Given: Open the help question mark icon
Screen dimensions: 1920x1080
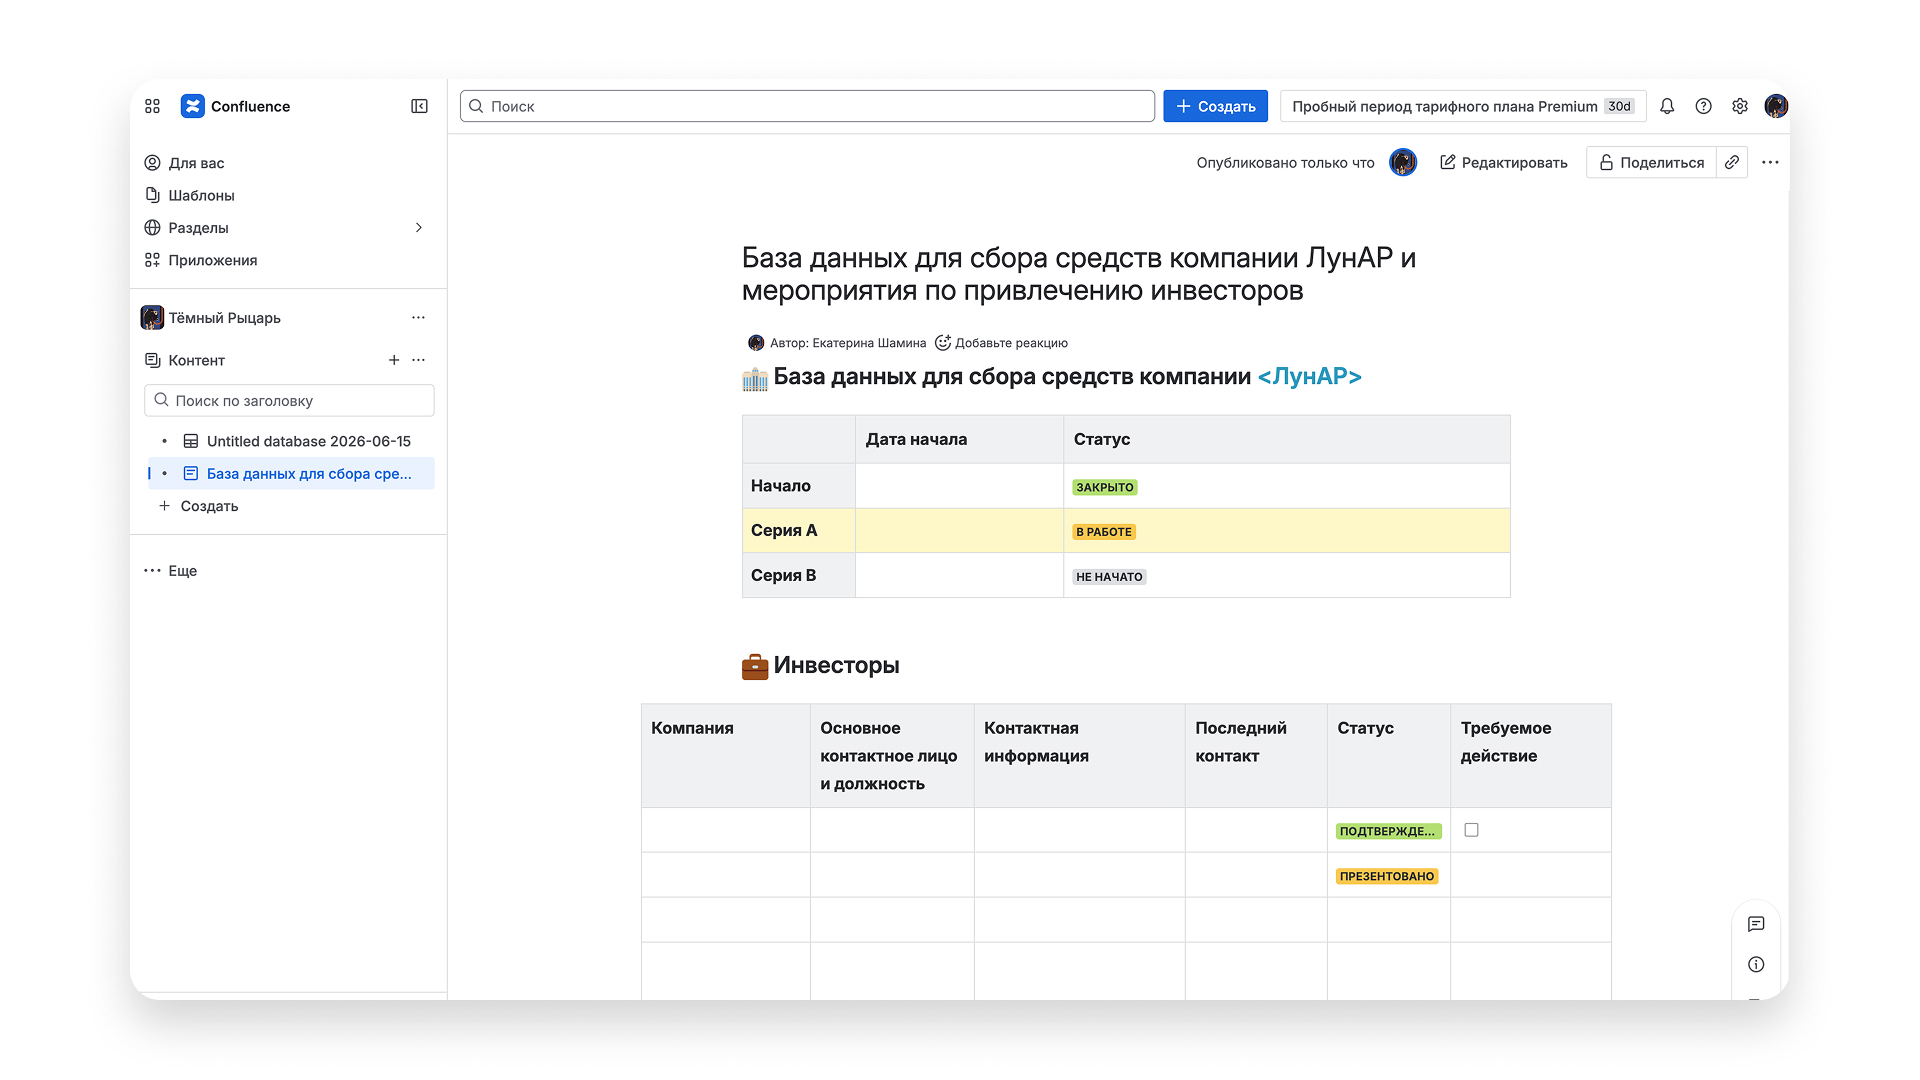Looking at the screenshot, I should click(x=1703, y=106).
